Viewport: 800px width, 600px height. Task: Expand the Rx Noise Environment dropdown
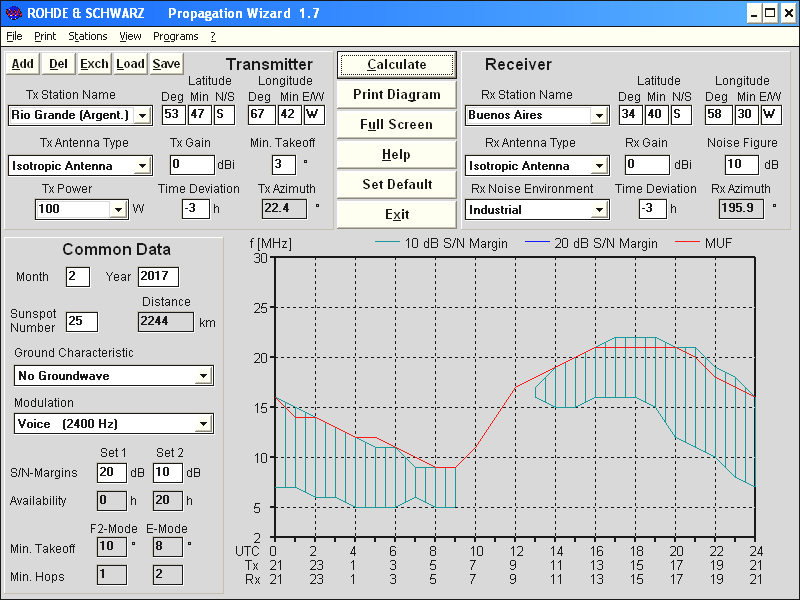599,210
